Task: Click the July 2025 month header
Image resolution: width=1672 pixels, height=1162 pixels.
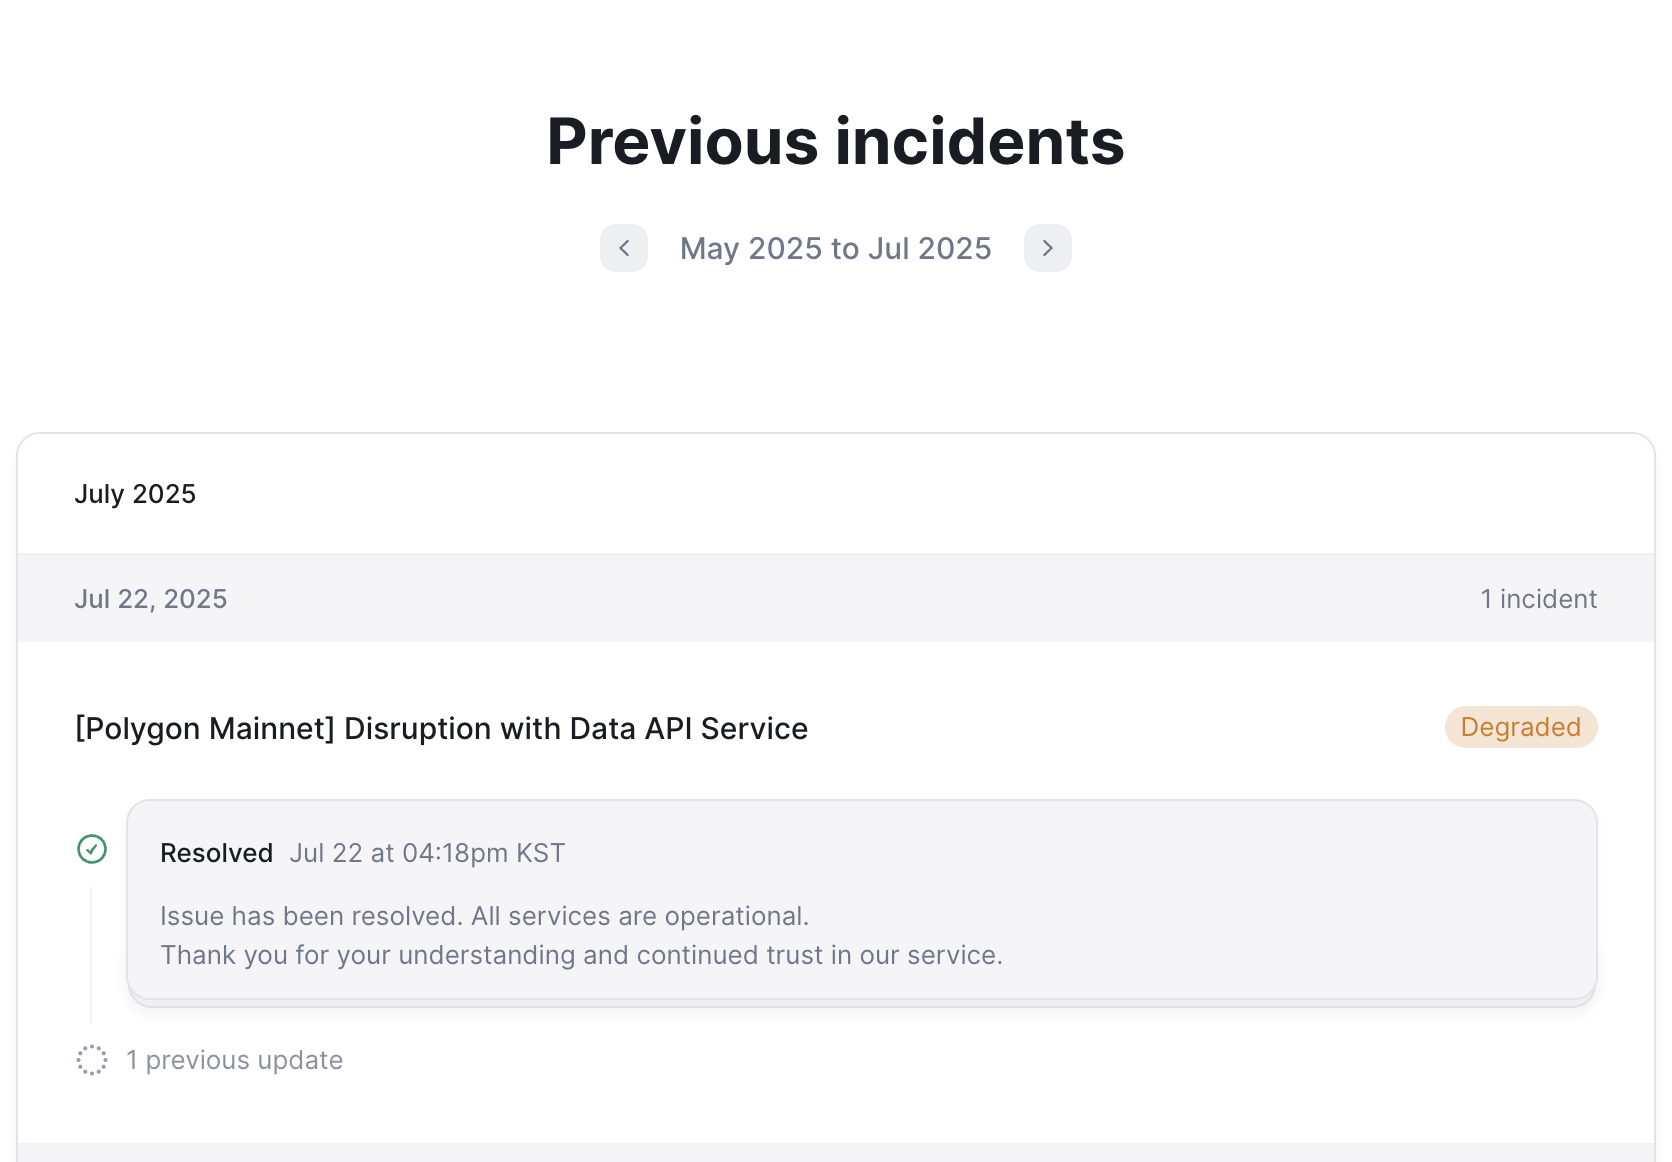Action: click(x=135, y=494)
